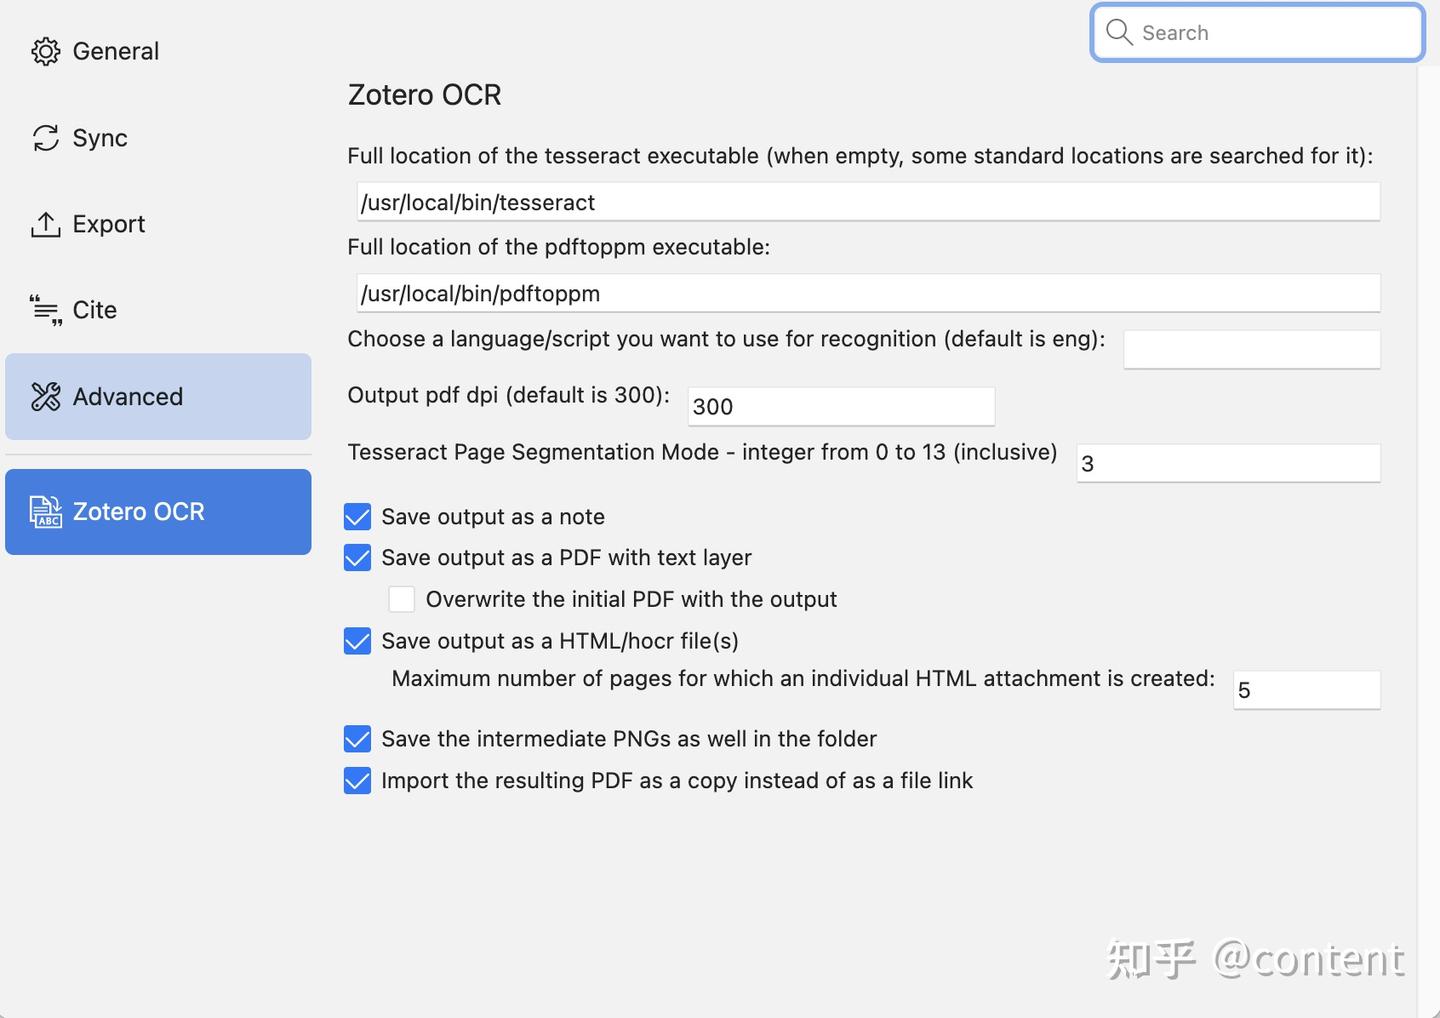Click the tesseract executable path field

[866, 202]
